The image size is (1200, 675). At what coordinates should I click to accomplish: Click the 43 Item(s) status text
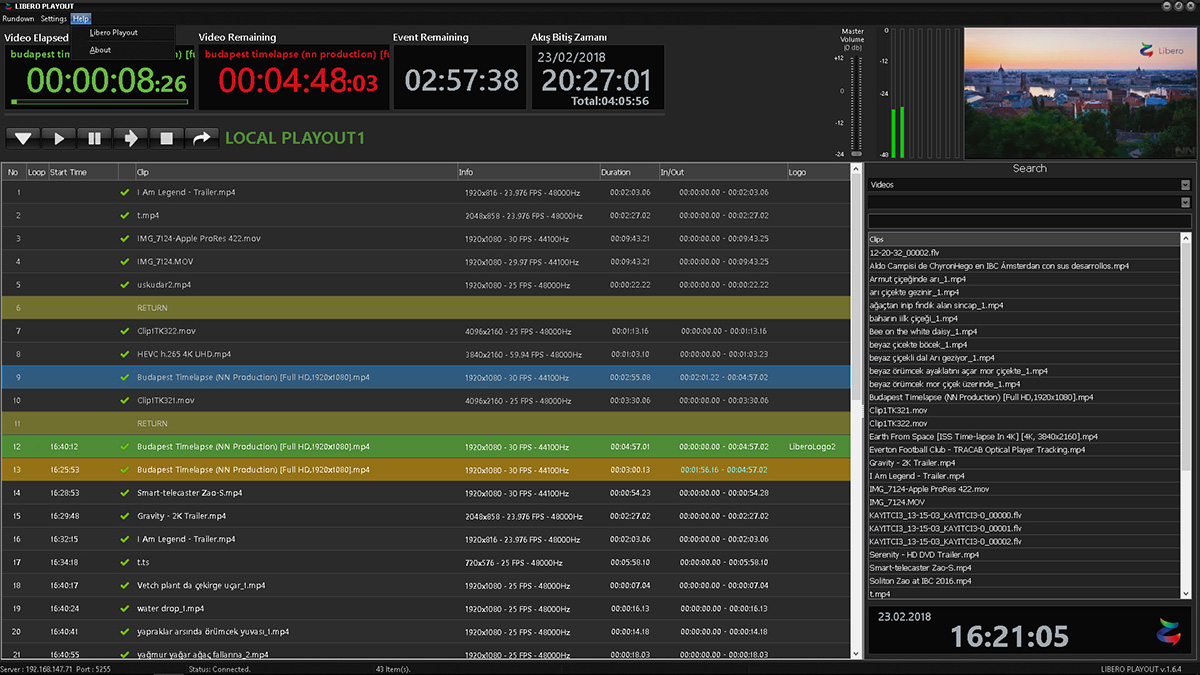point(394,668)
